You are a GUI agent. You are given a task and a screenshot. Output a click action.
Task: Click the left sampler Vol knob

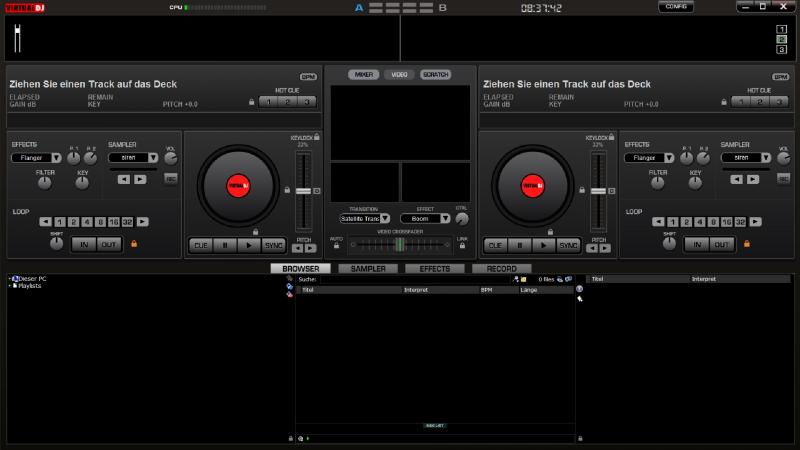170,158
